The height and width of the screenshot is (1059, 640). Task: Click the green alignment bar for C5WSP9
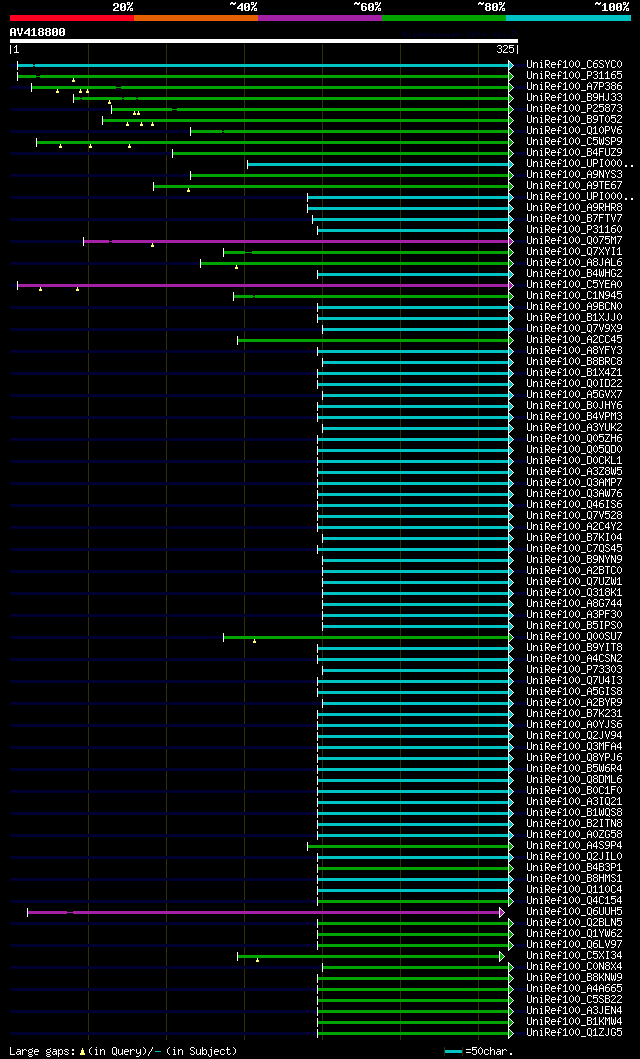pyautogui.click(x=273, y=143)
